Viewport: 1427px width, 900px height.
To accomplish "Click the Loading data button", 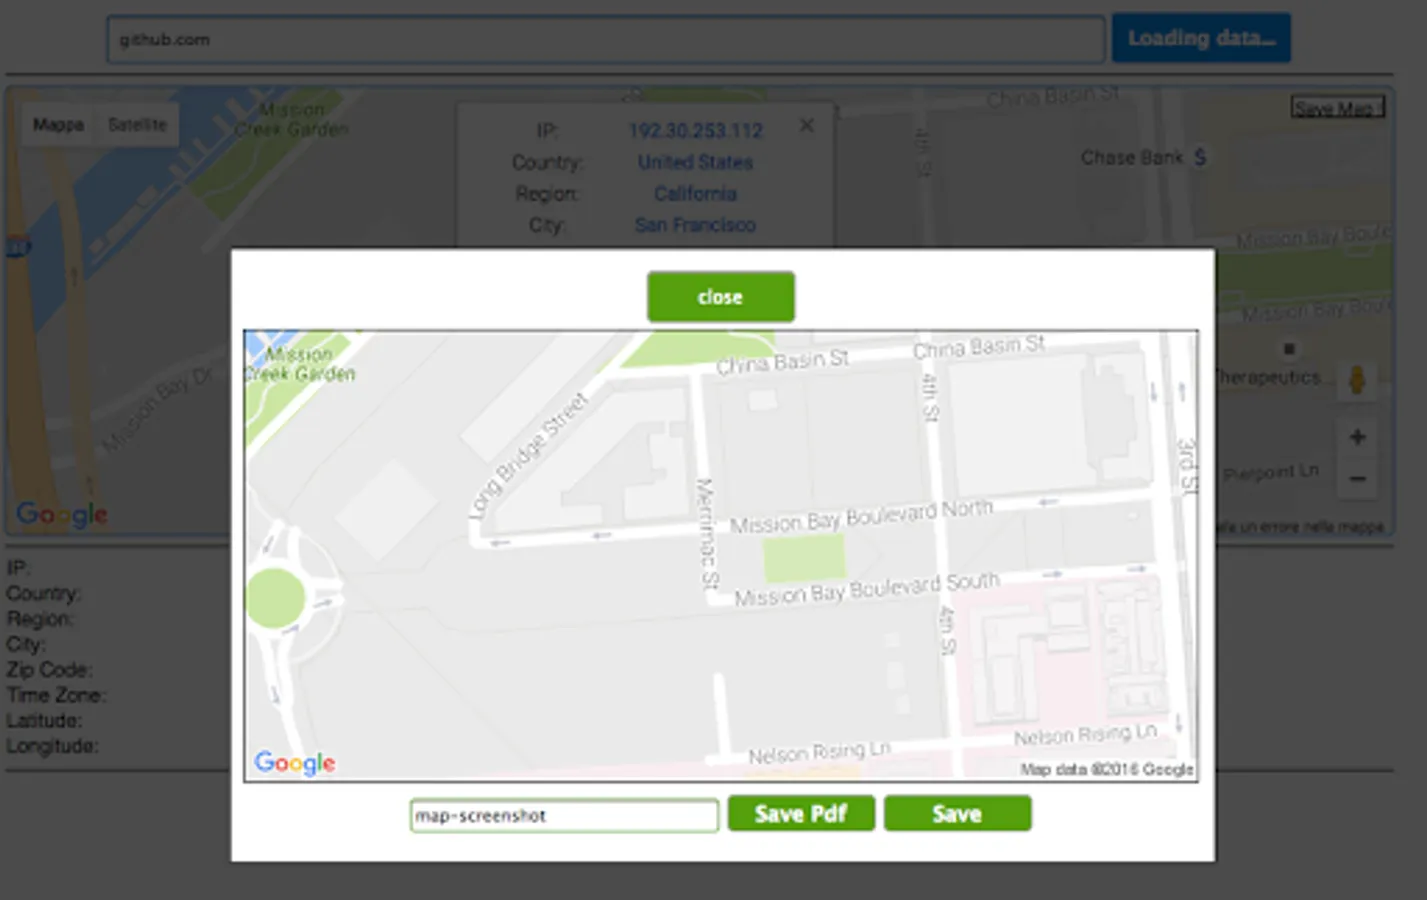I will pos(1201,38).
